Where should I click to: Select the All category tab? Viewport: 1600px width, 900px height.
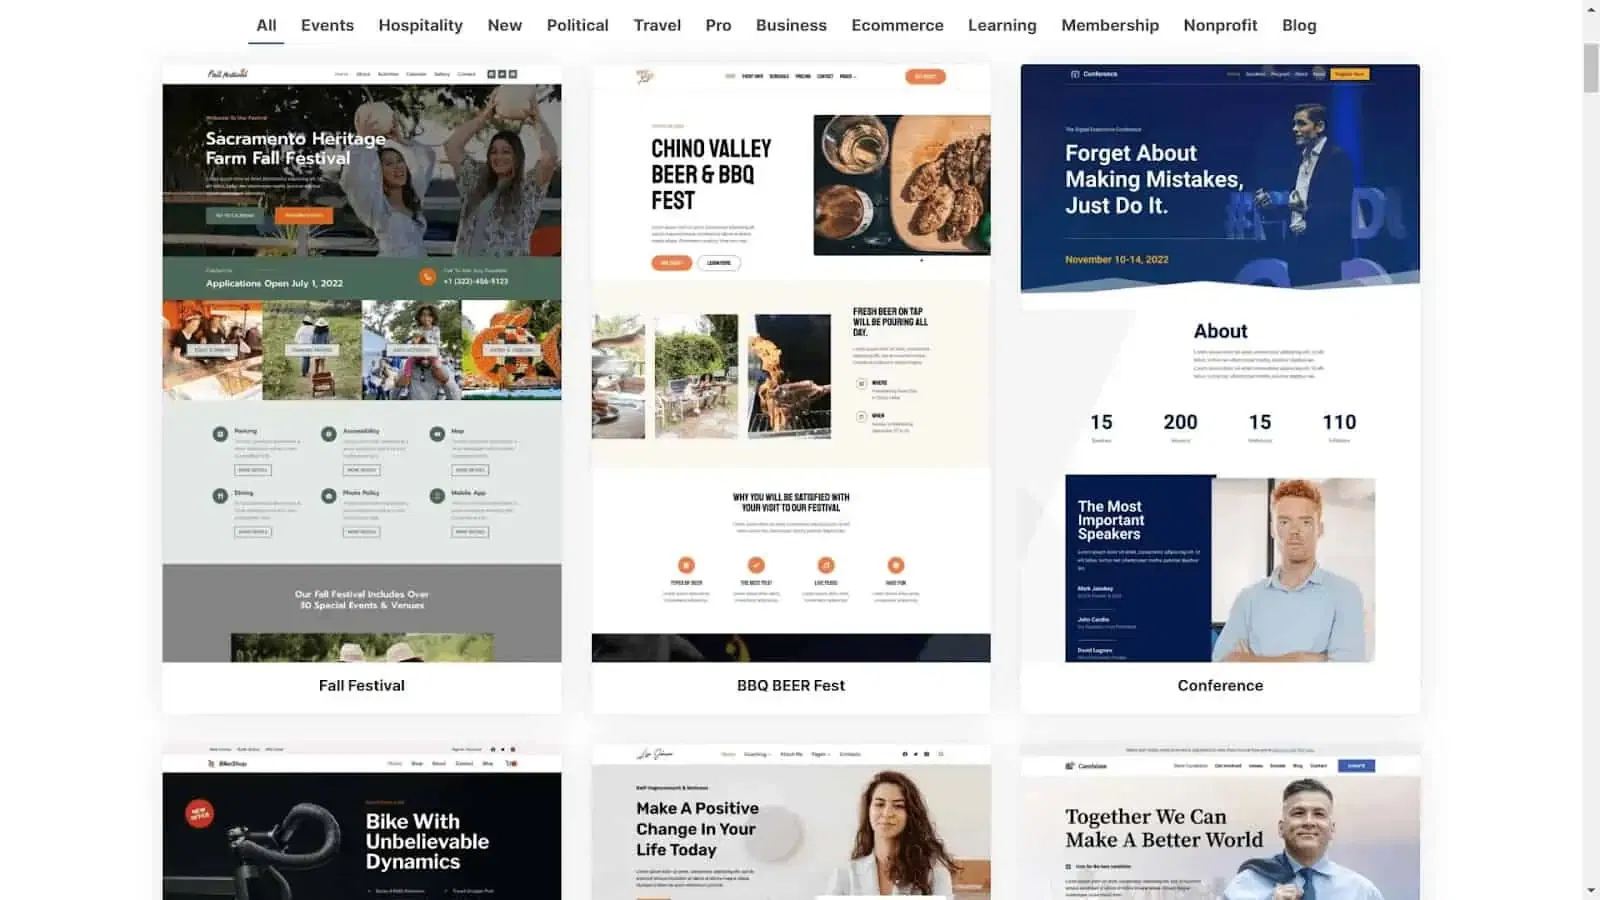point(266,25)
